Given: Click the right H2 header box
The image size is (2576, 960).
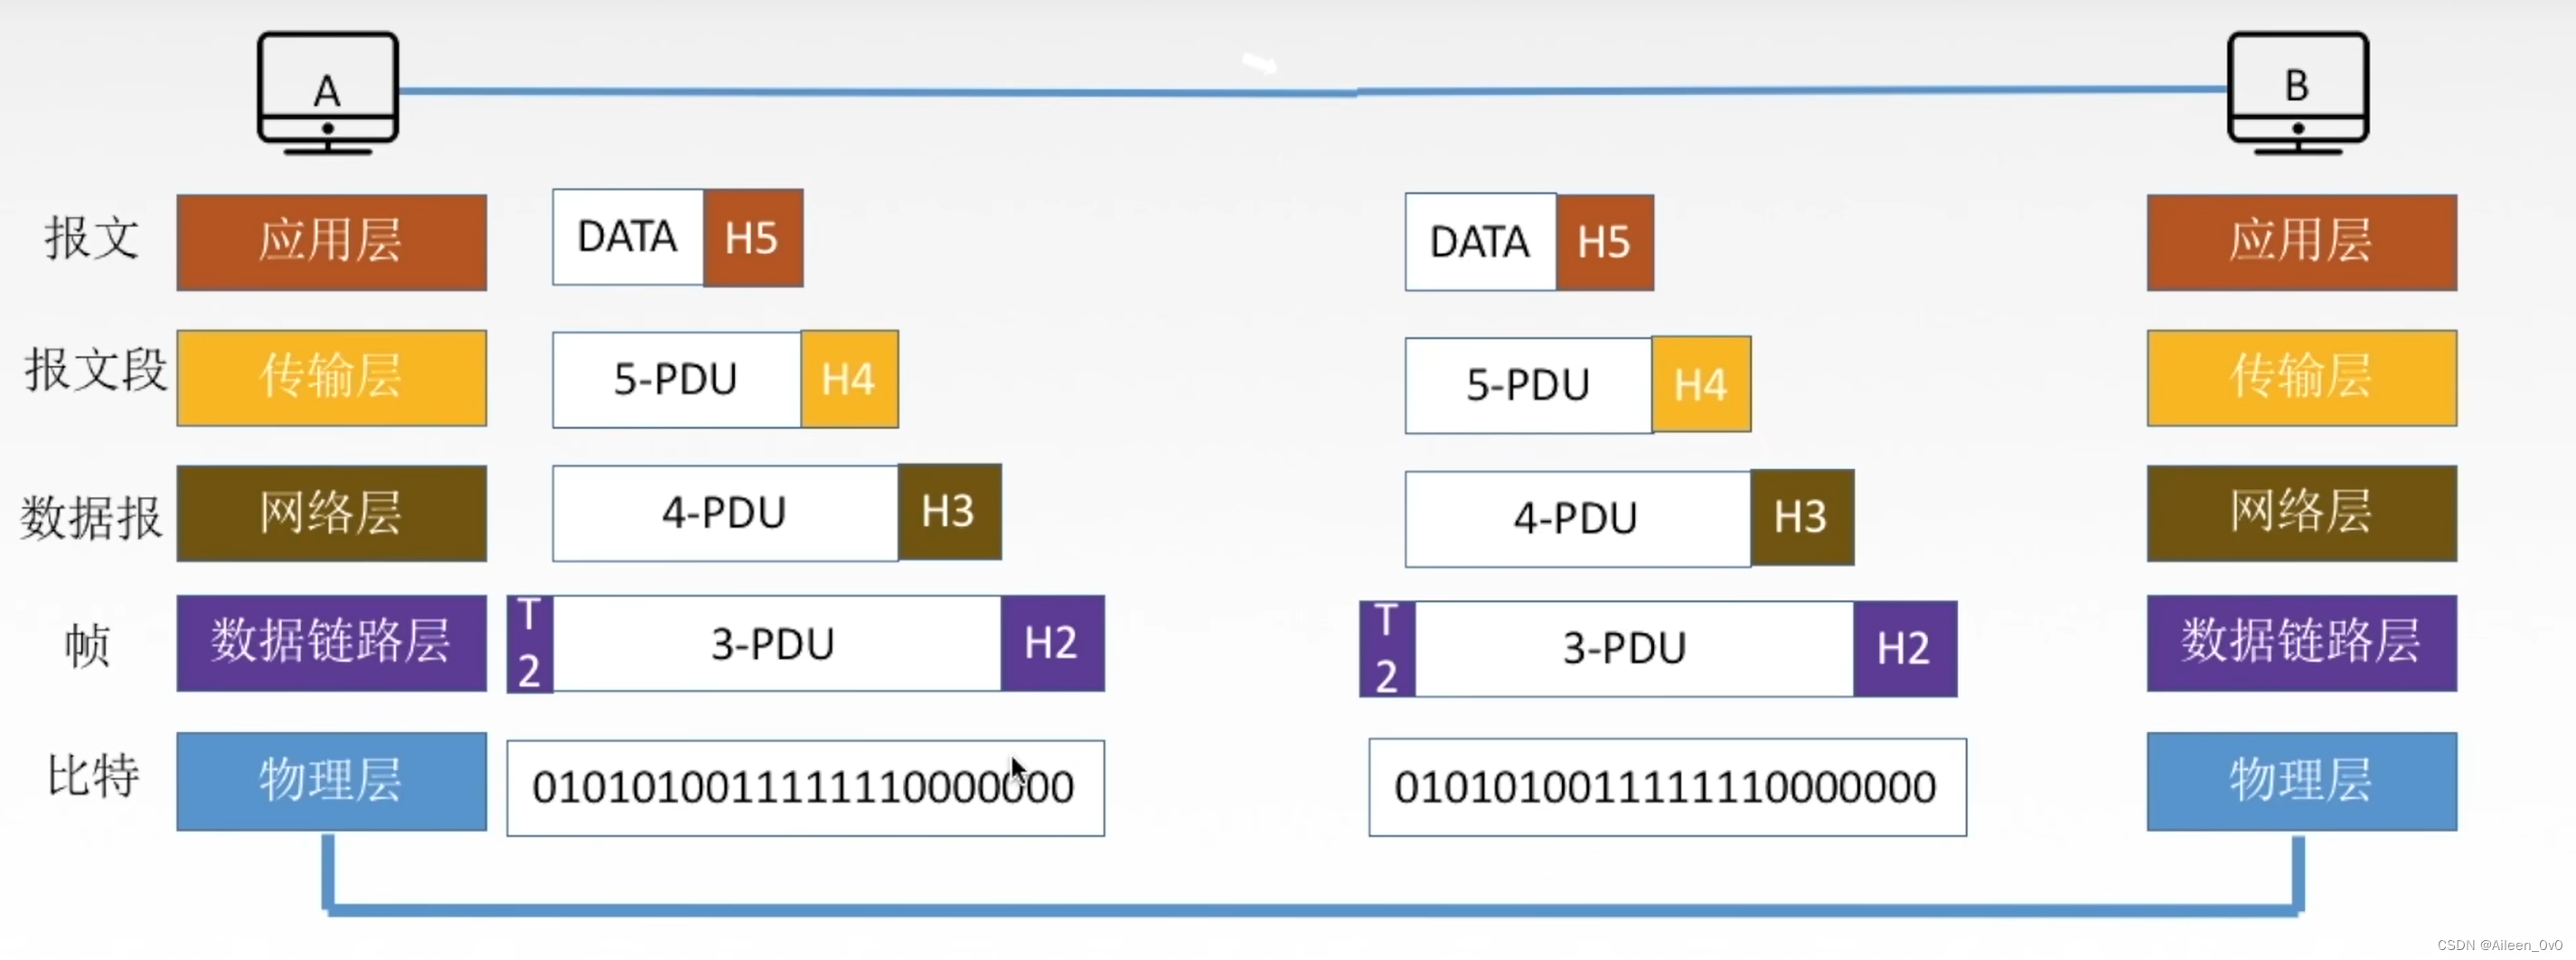Looking at the screenshot, I should click(1903, 648).
